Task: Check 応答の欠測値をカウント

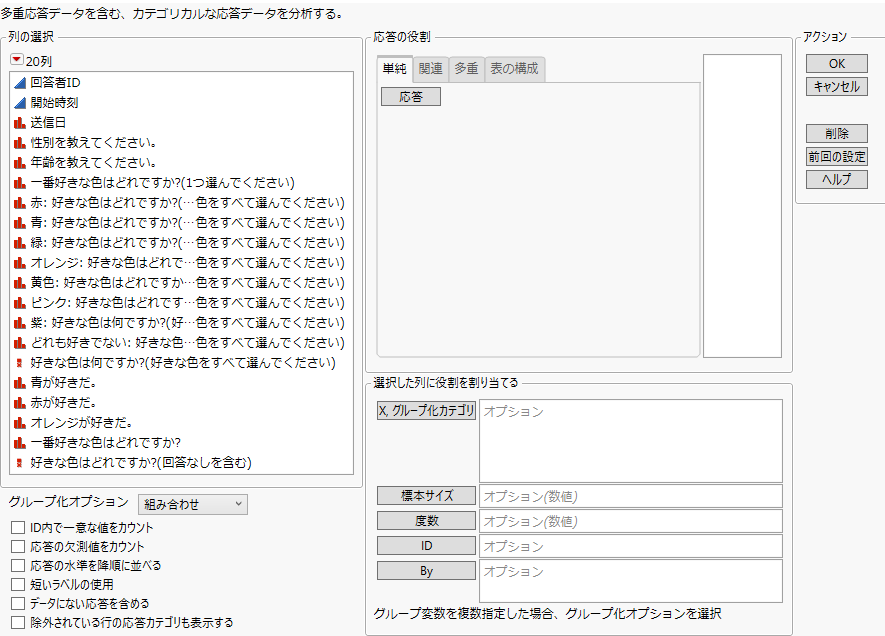Action: pyautogui.click(x=16, y=545)
